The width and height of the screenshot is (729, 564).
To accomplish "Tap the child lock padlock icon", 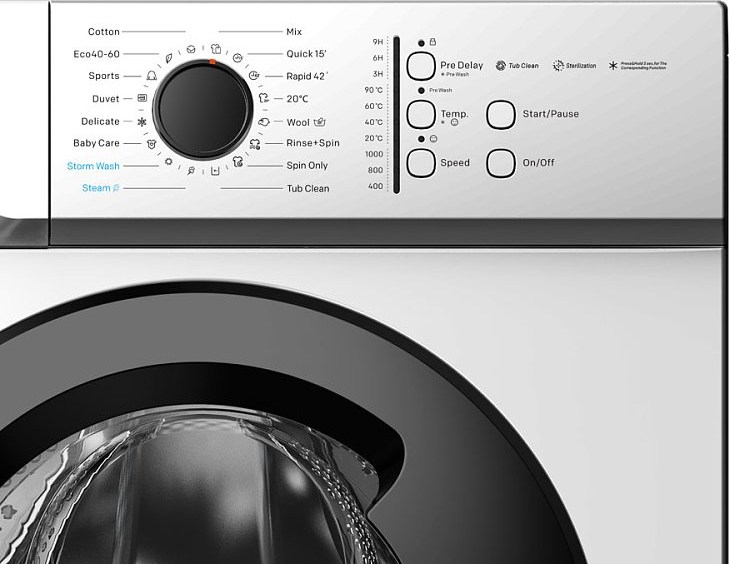I will tap(433, 42).
